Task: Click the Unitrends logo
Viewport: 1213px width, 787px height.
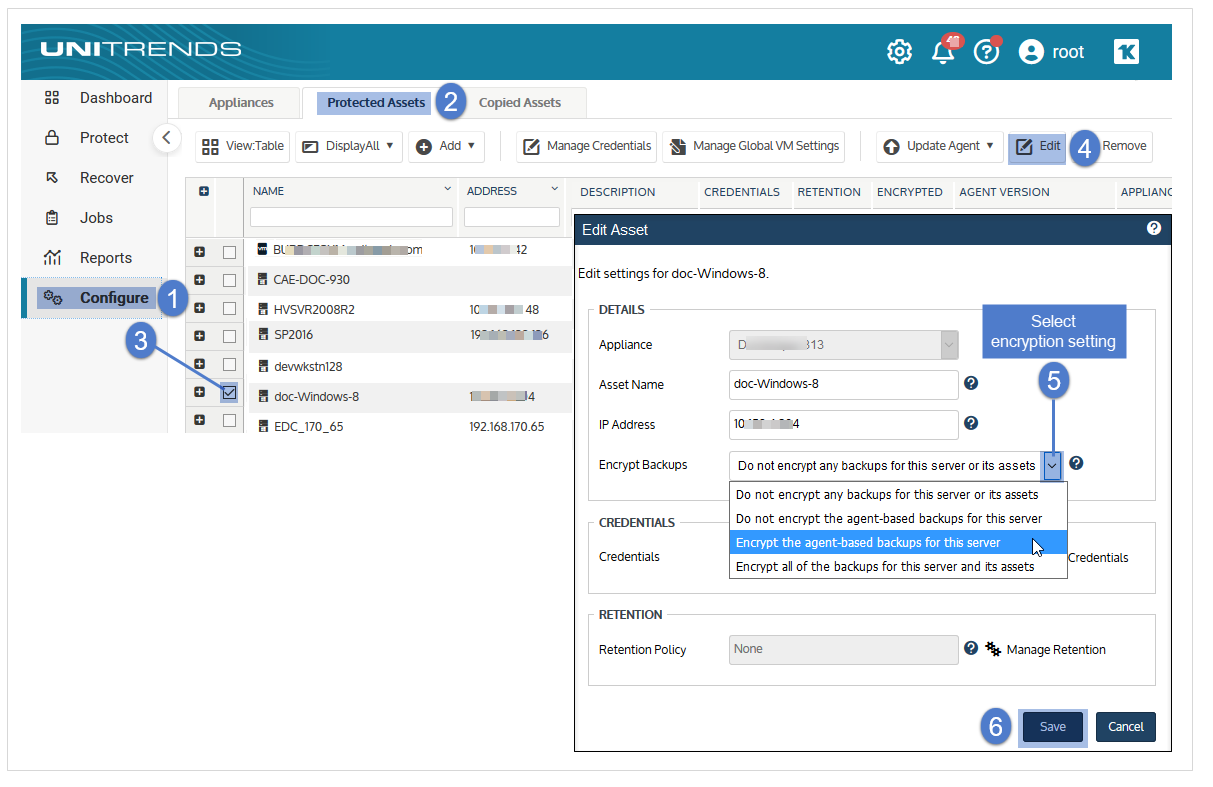Action: pos(140,49)
